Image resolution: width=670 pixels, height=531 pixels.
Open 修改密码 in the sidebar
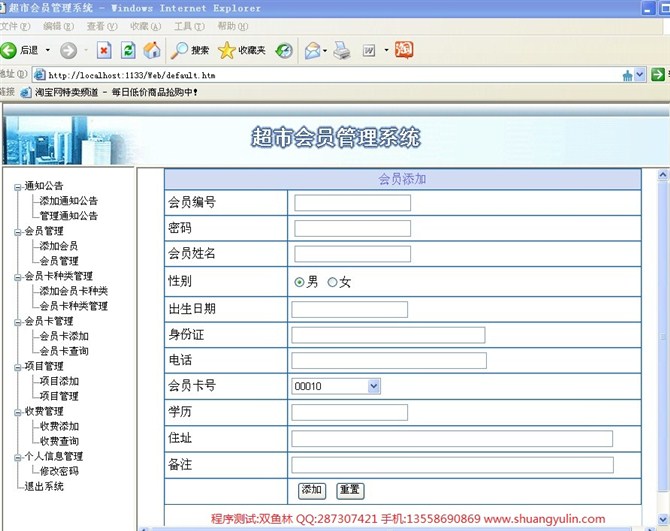click(59, 471)
